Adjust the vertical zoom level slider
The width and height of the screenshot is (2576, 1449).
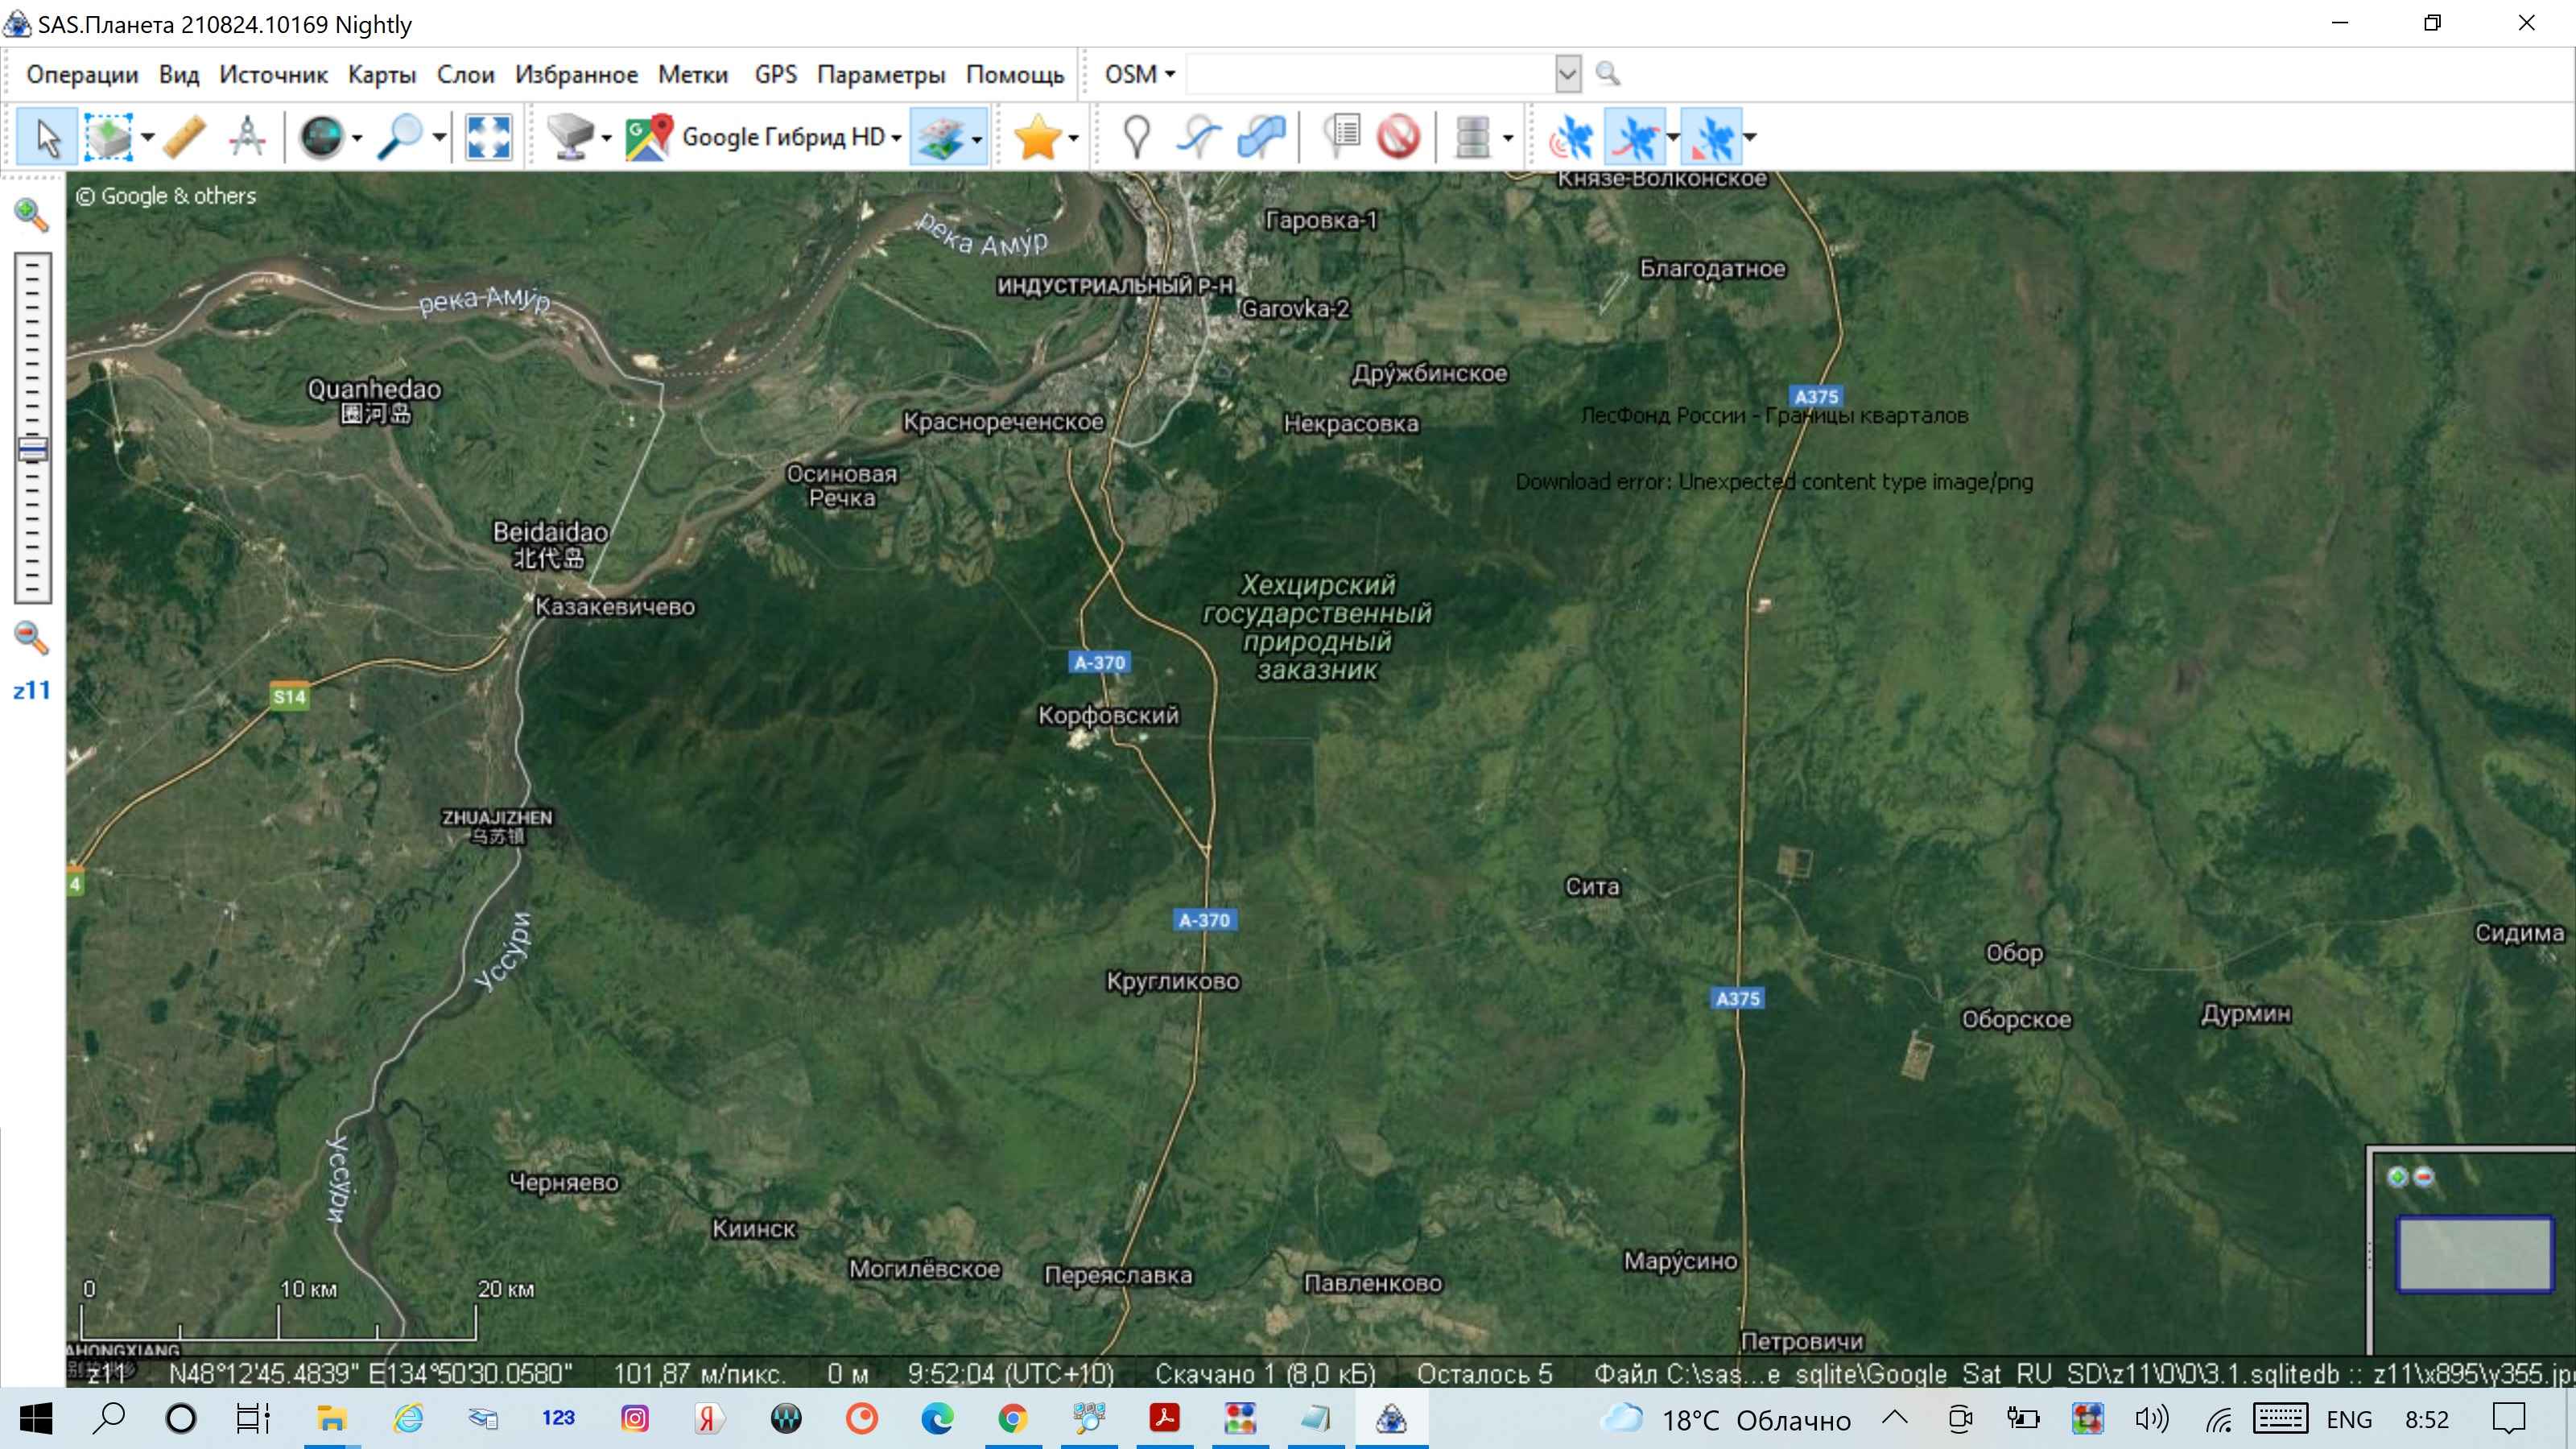click(32, 449)
